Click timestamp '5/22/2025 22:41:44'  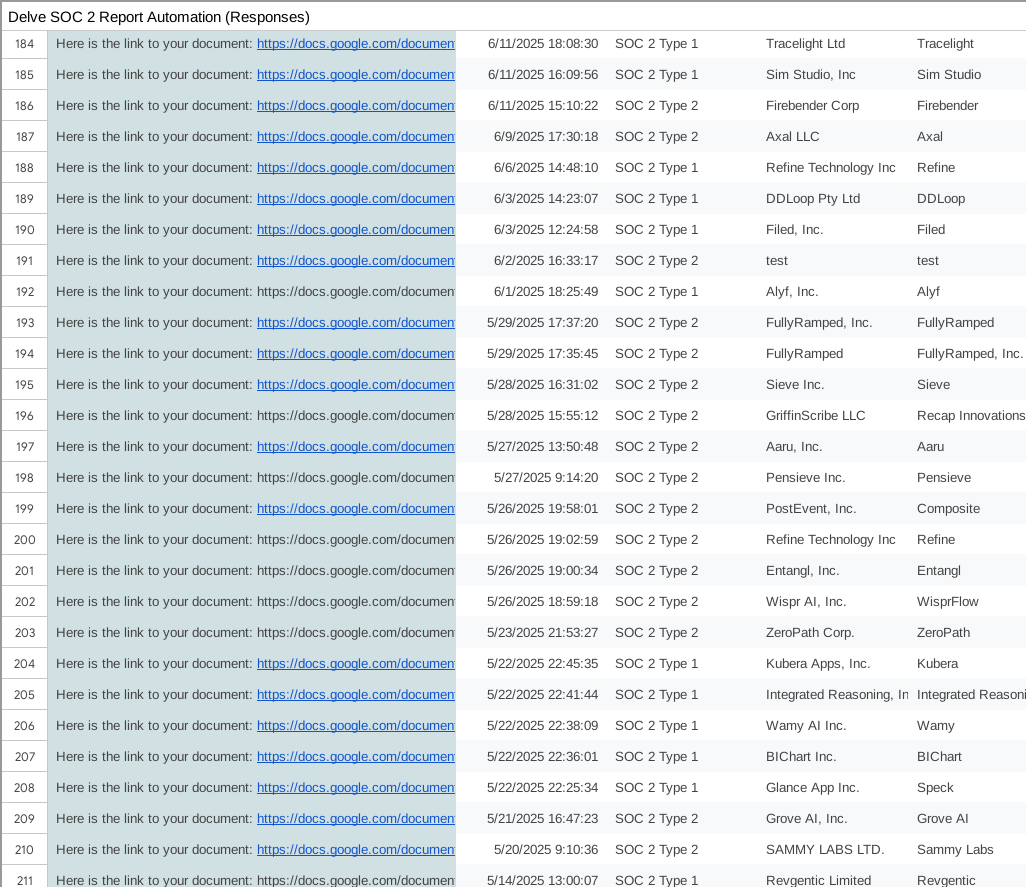tap(542, 695)
